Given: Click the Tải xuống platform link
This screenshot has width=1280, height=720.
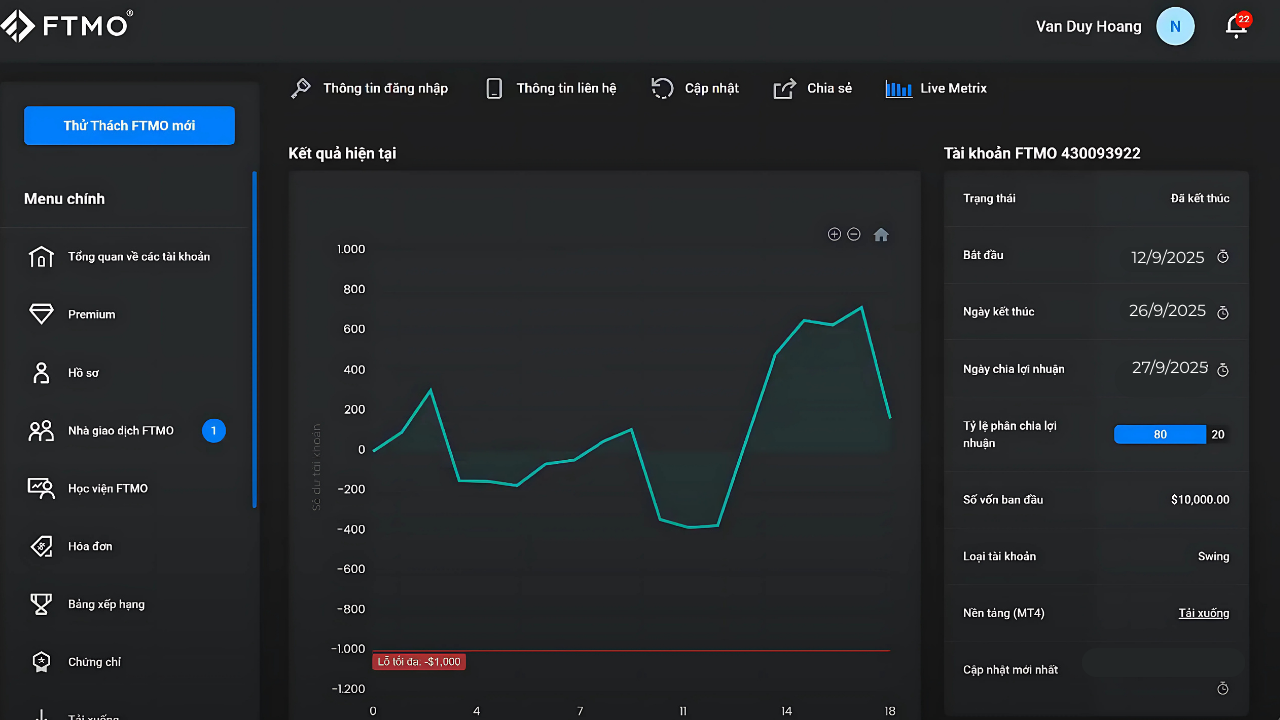Looking at the screenshot, I should pos(1203,613).
